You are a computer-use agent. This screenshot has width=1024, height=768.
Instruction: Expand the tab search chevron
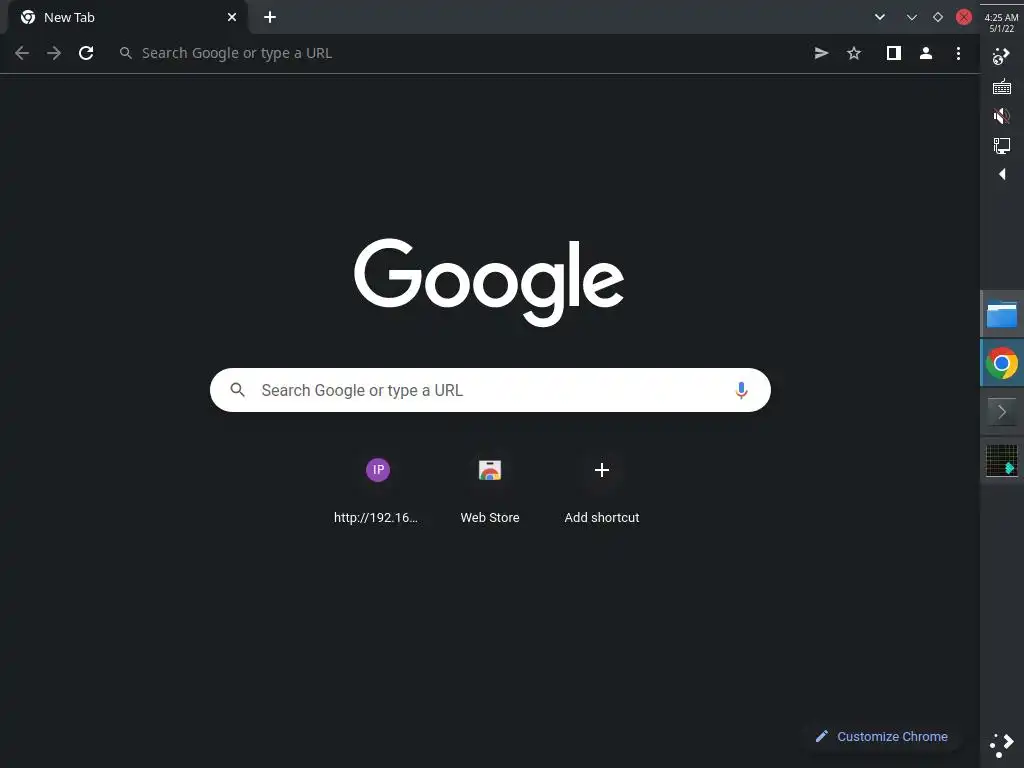click(x=880, y=17)
